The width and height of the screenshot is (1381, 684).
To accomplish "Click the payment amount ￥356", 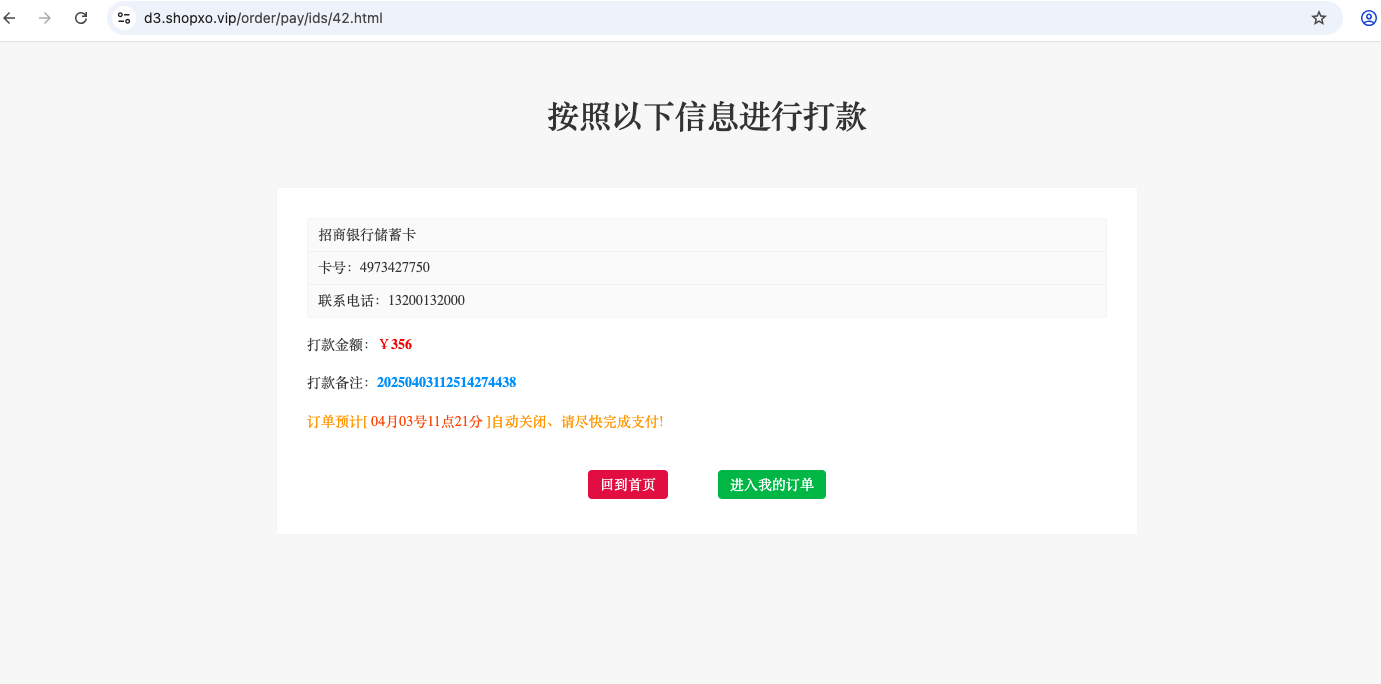I will (x=395, y=344).
